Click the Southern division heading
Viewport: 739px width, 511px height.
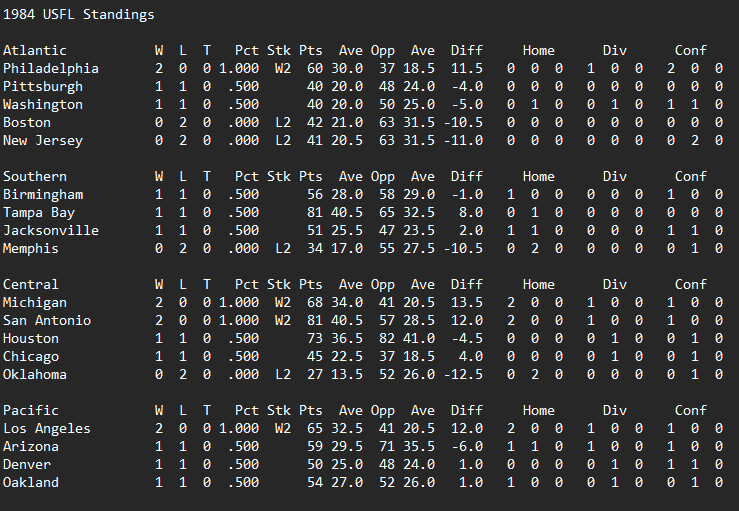click(x=35, y=177)
